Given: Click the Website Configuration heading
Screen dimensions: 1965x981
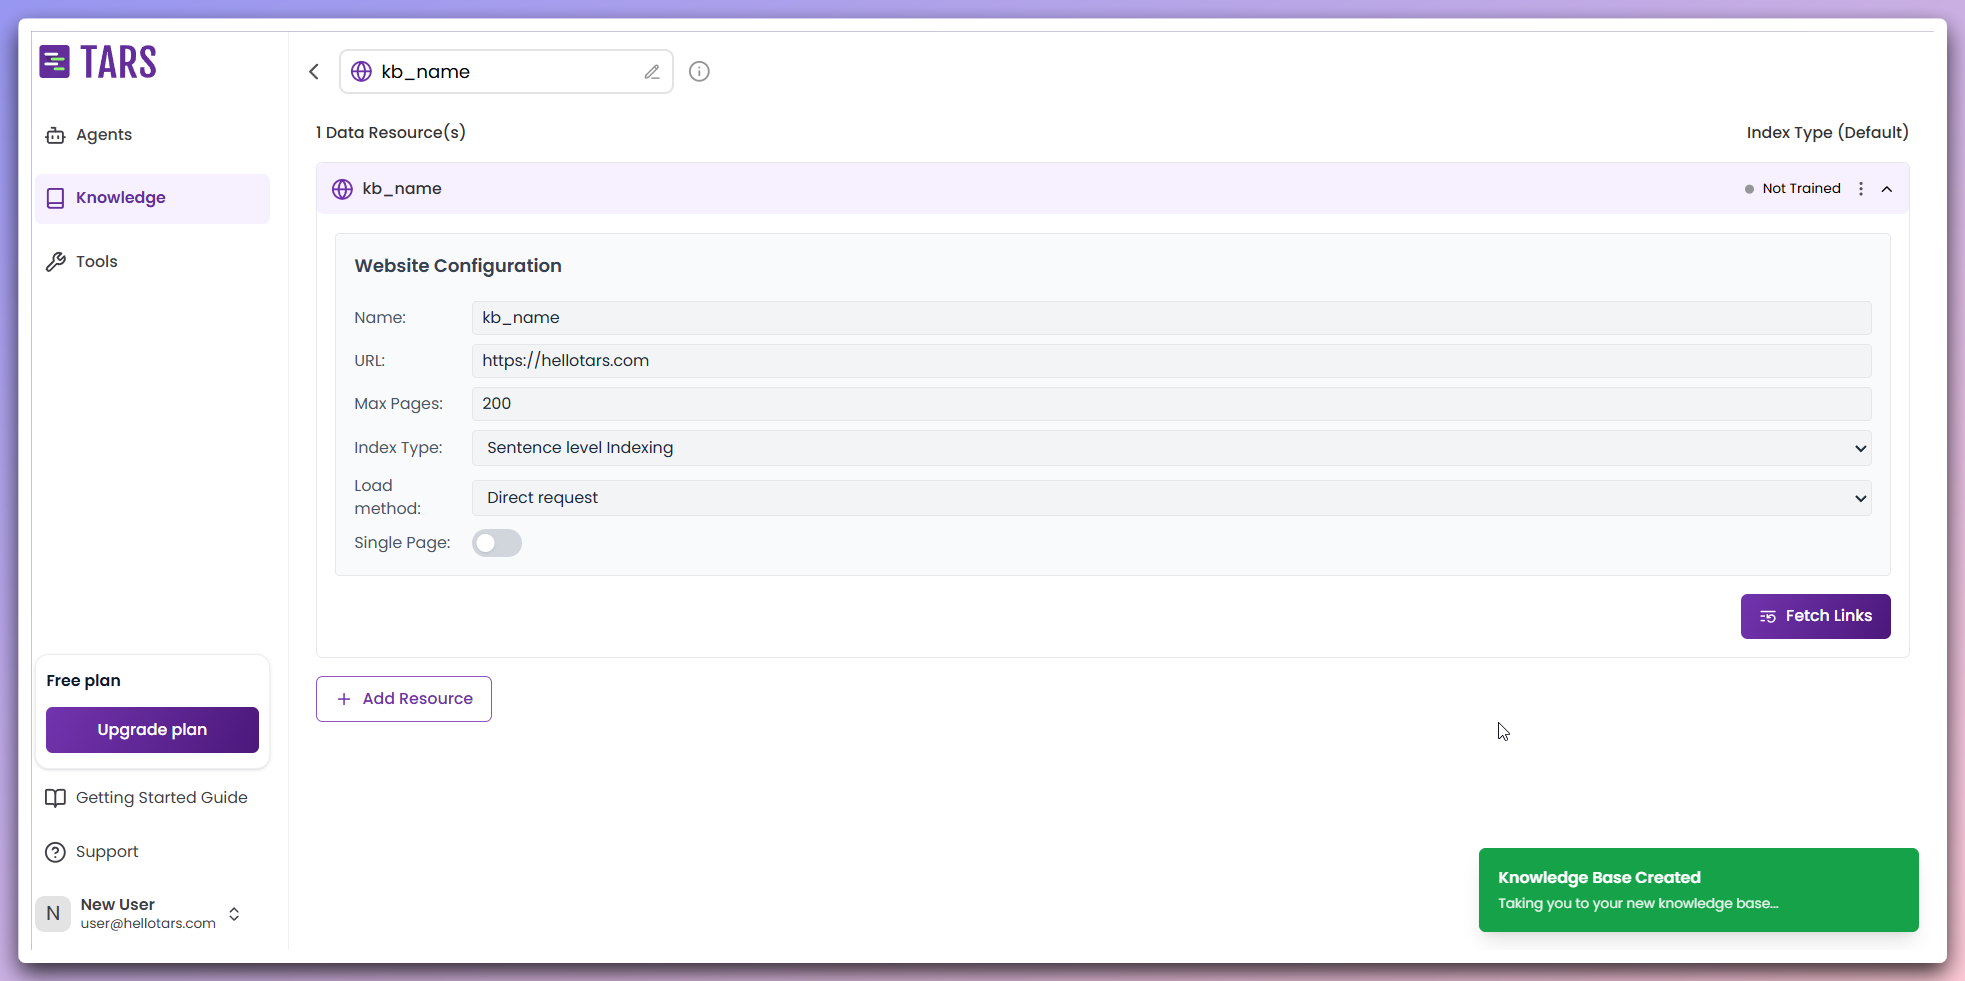Looking at the screenshot, I should coord(458,266).
